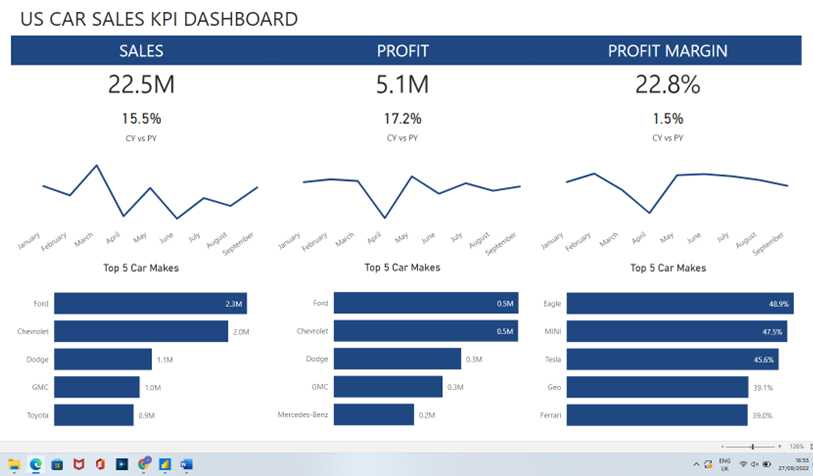The height and width of the screenshot is (476, 813).
Task: Open the clock and date flyout
Action: [793, 464]
